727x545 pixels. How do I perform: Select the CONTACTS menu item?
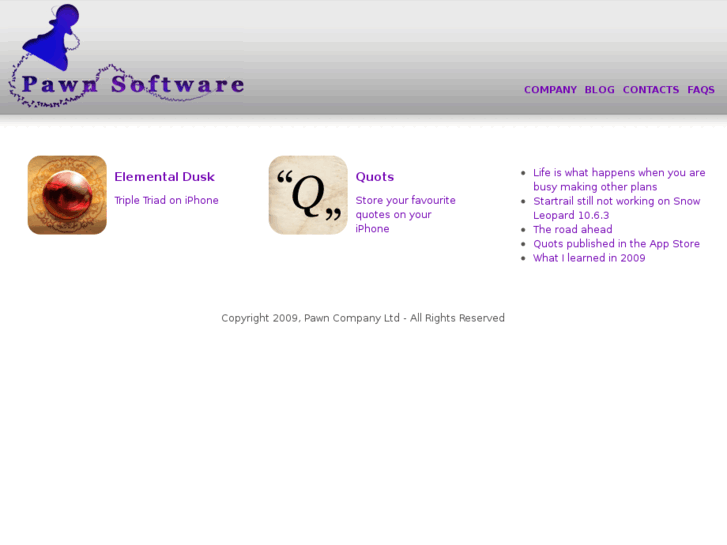point(651,90)
